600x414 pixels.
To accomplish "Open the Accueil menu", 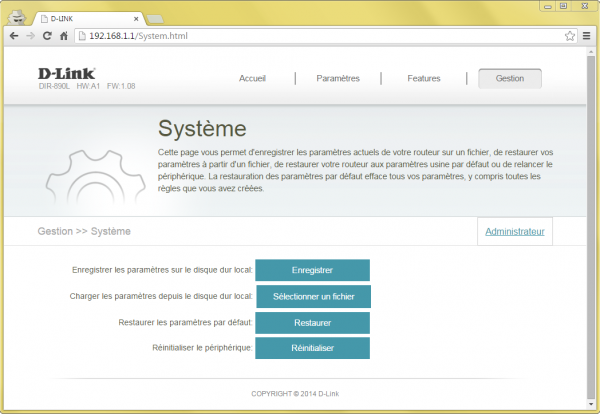I will [x=253, y=78].
